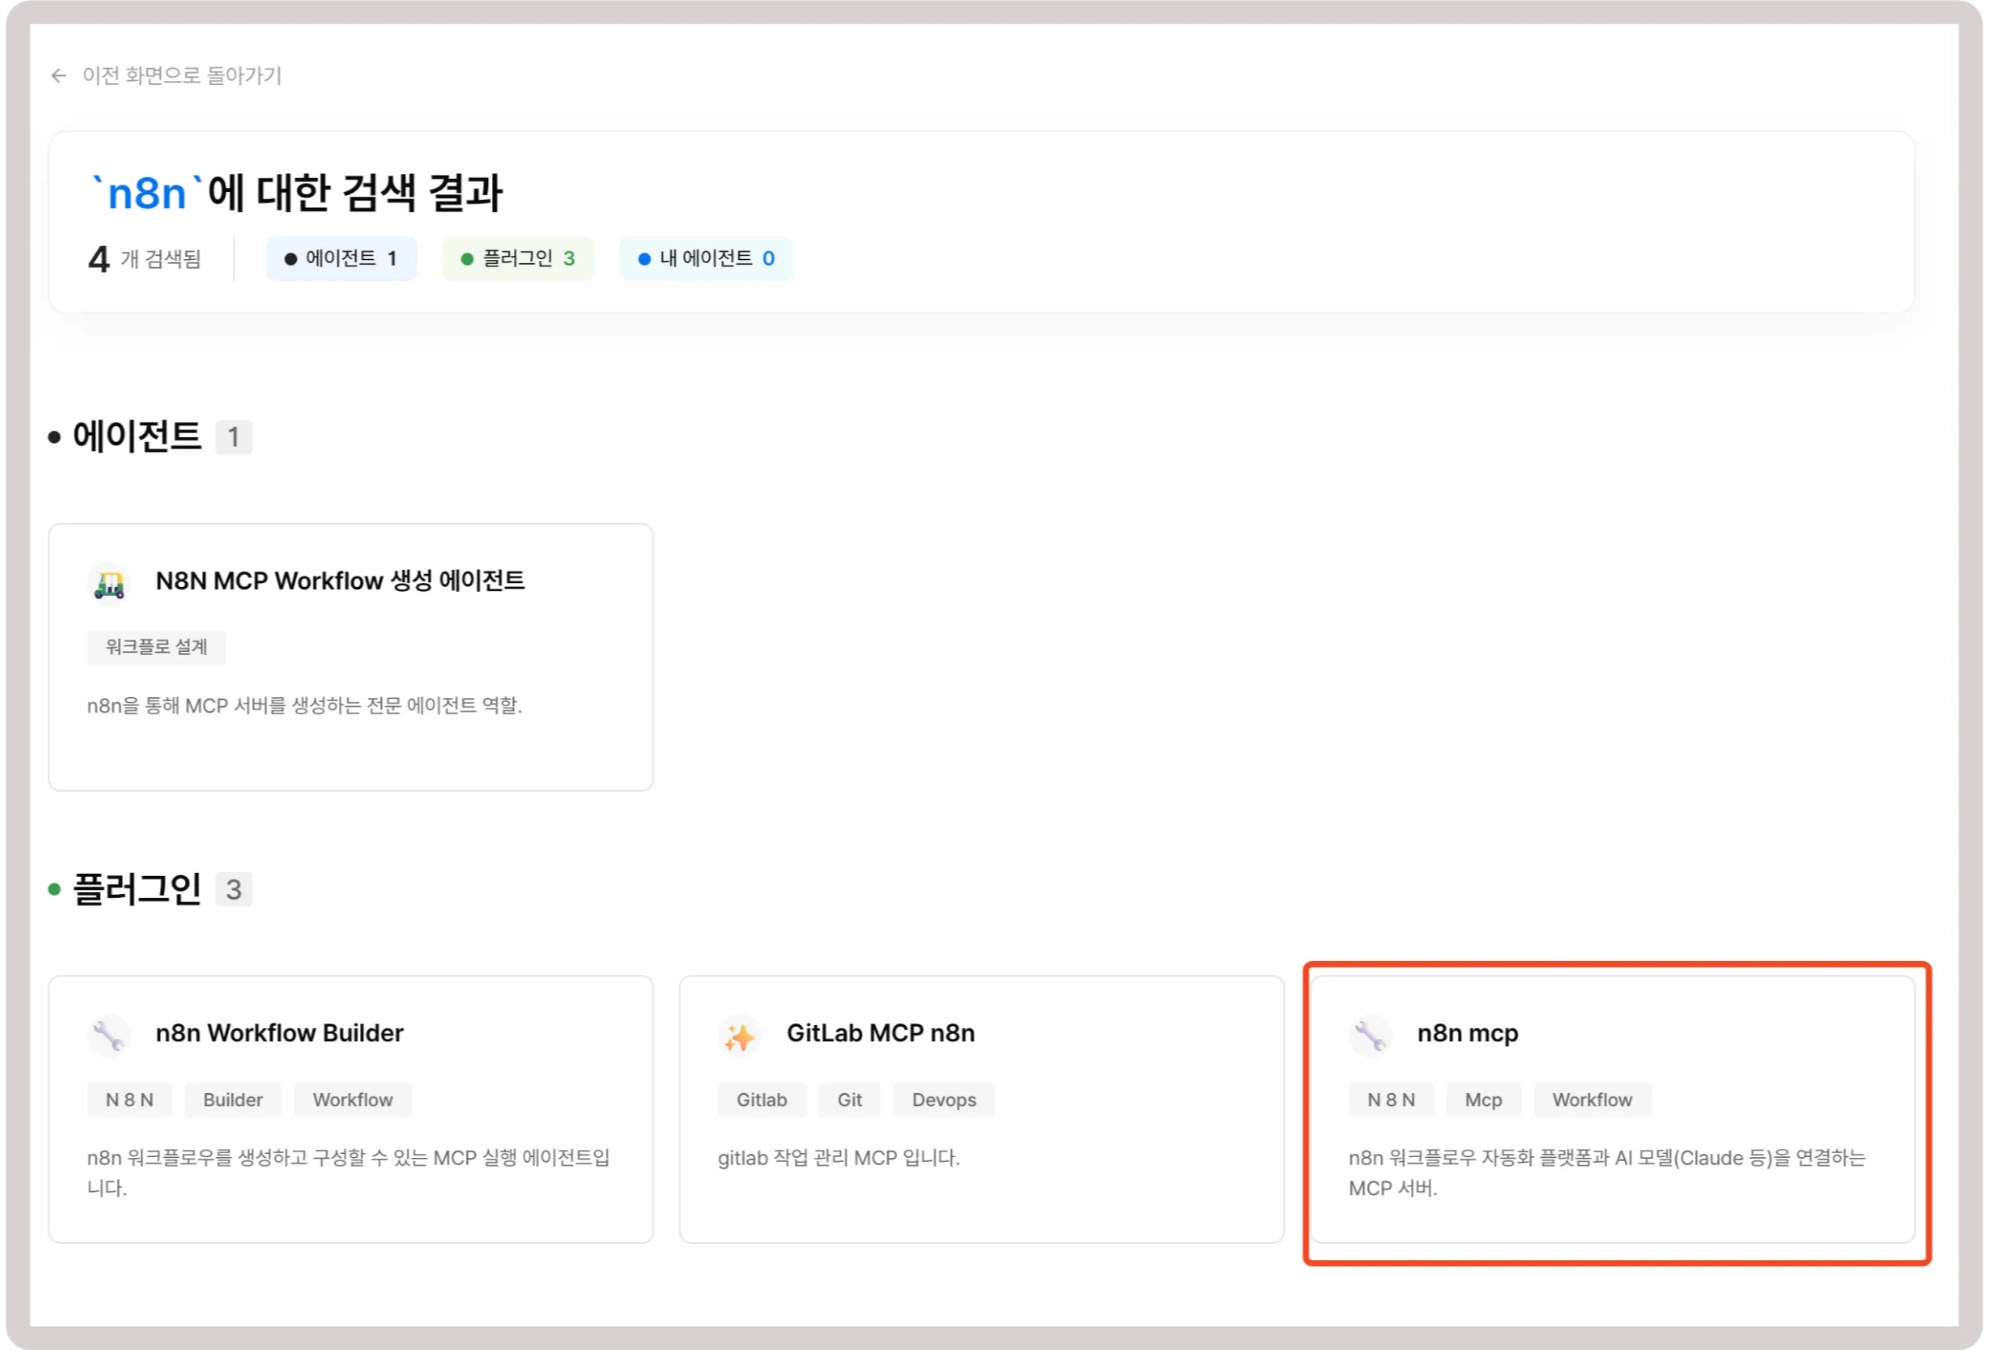Click the Git tag
The height and width of the screenshot is (1350, 1989).
click(849, 1100)
